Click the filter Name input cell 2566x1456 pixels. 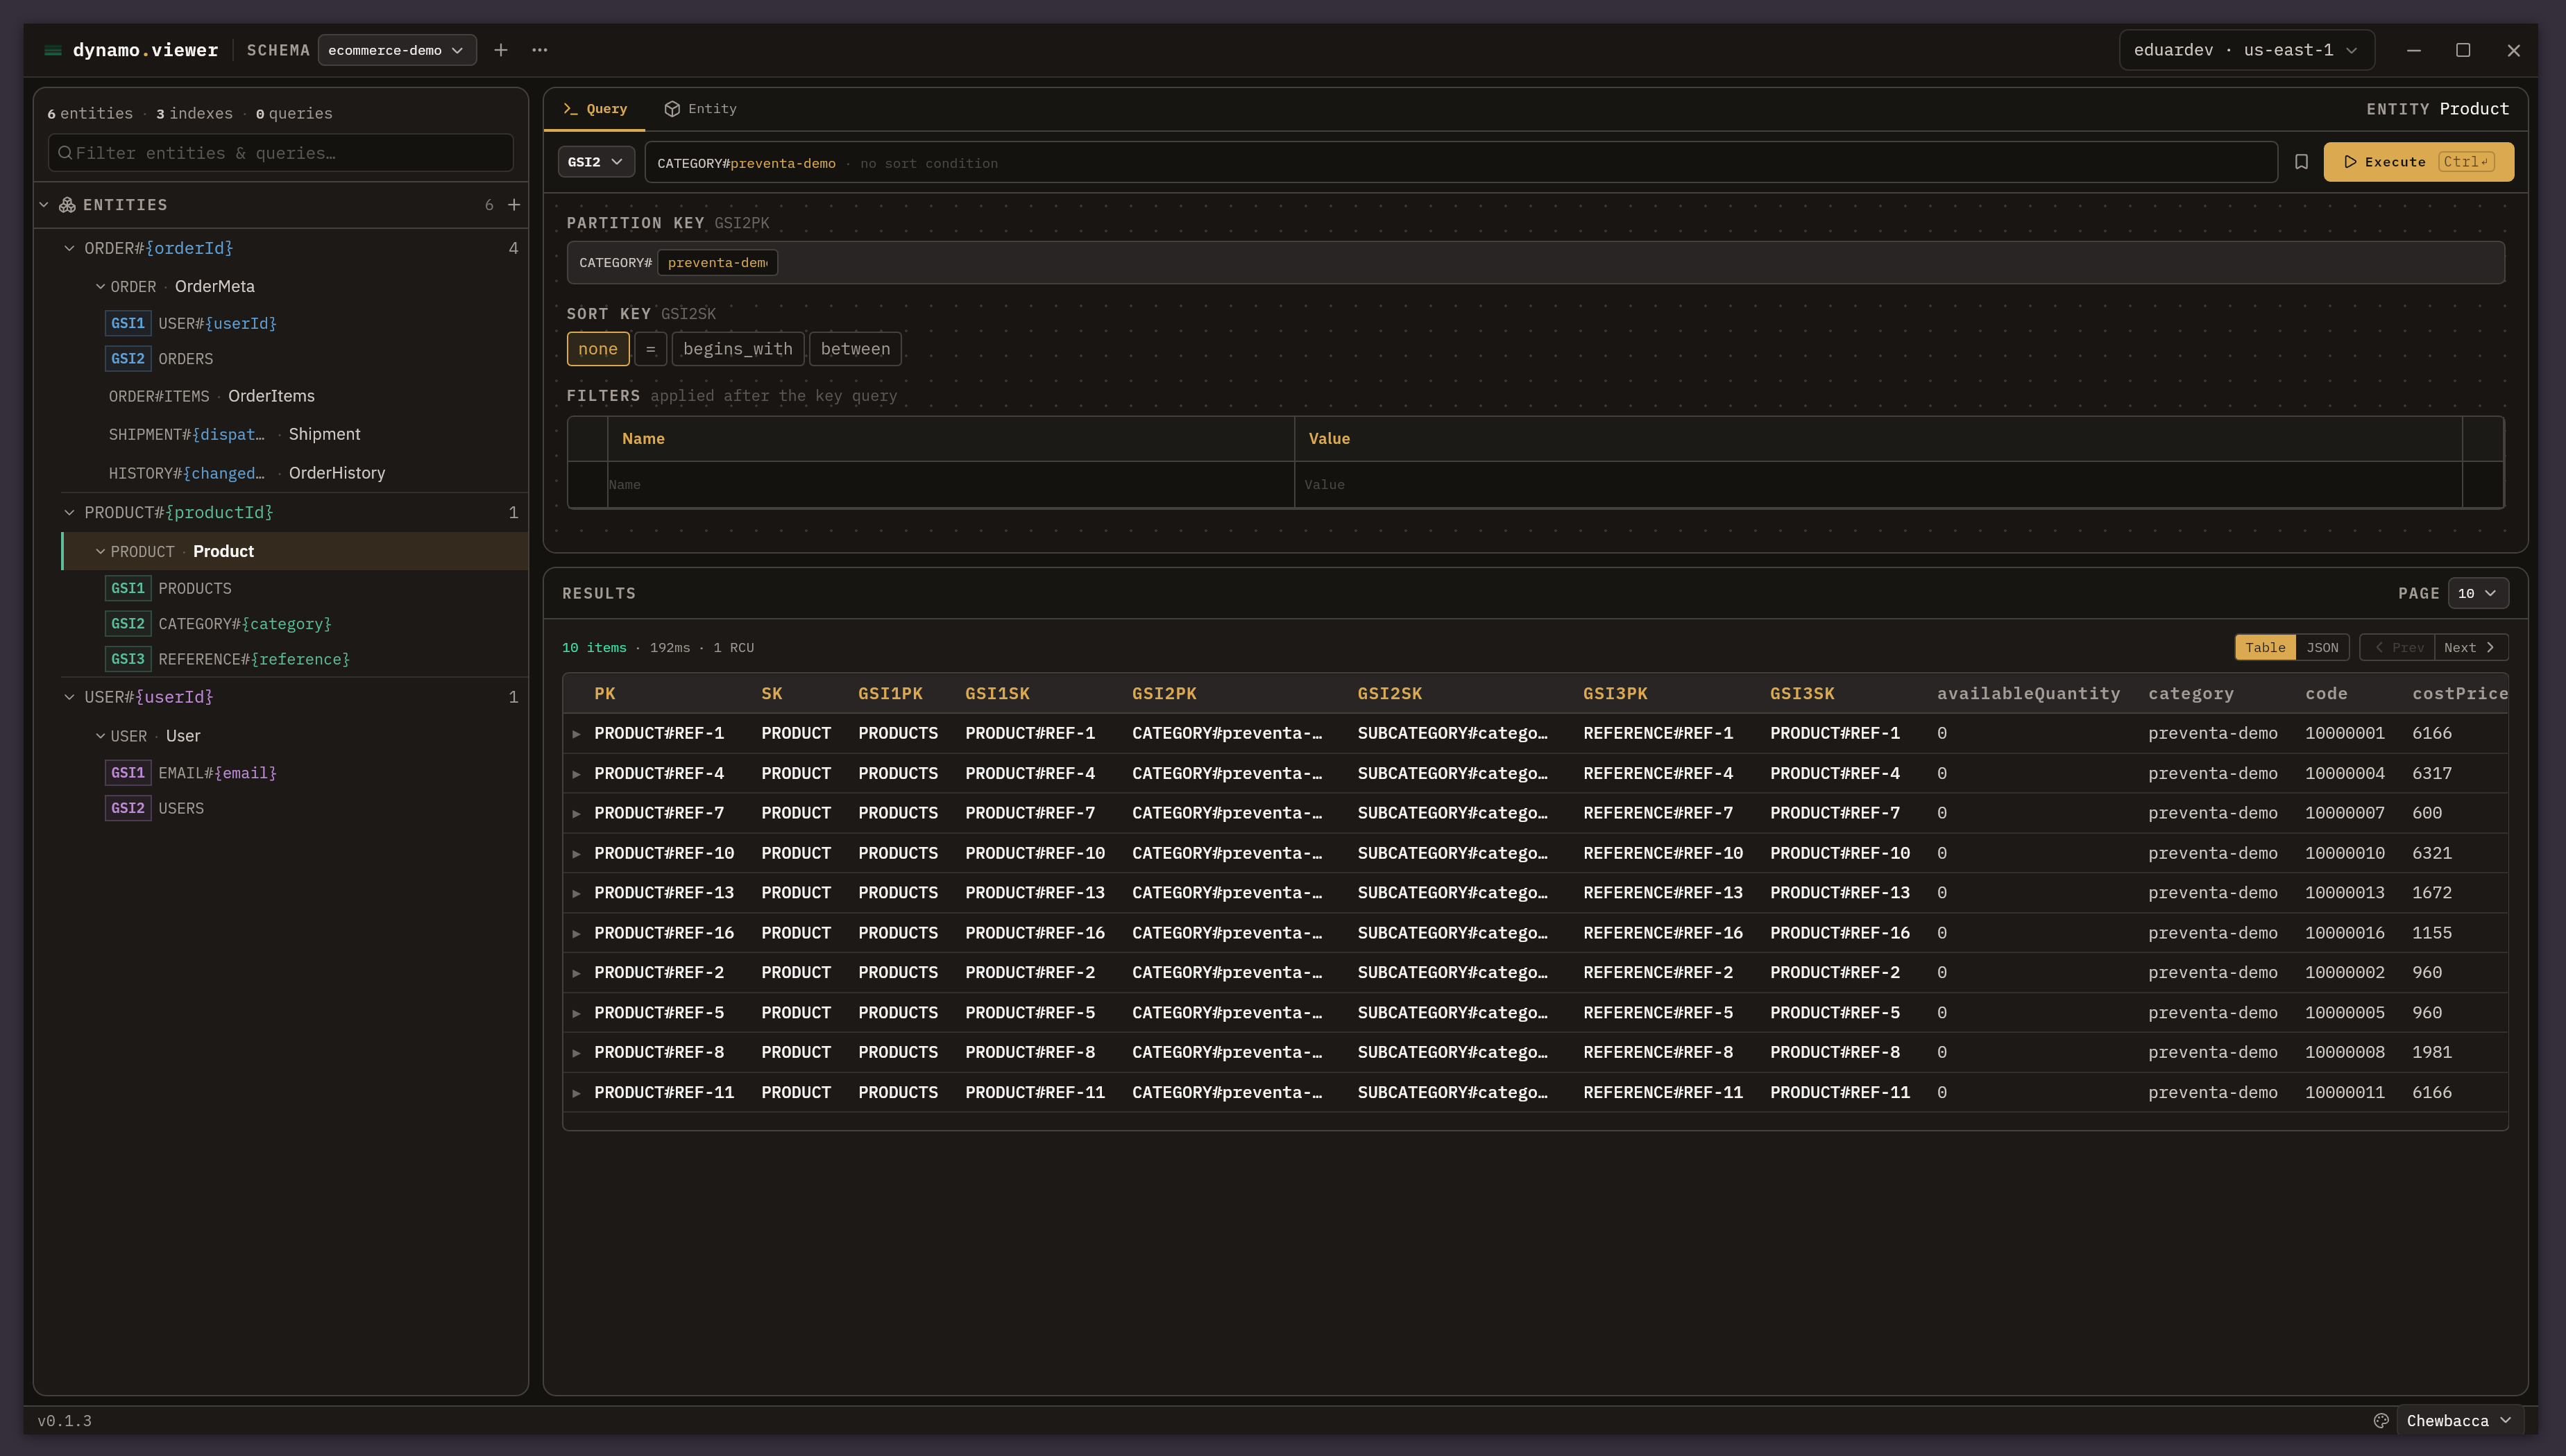(950, 485)
